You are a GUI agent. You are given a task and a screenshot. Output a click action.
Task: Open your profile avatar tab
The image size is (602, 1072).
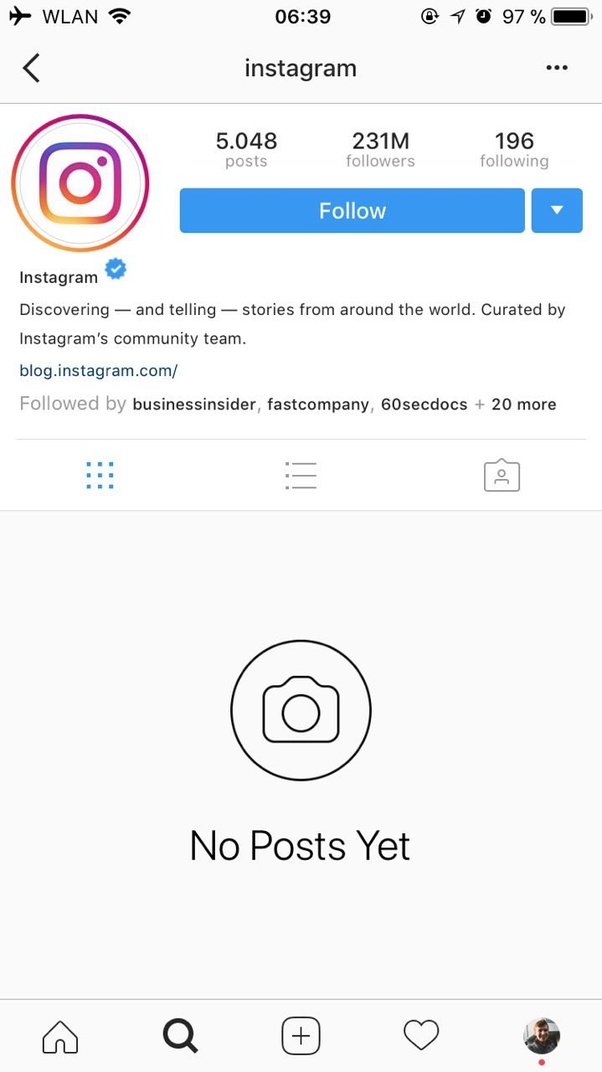(542, 1035)
